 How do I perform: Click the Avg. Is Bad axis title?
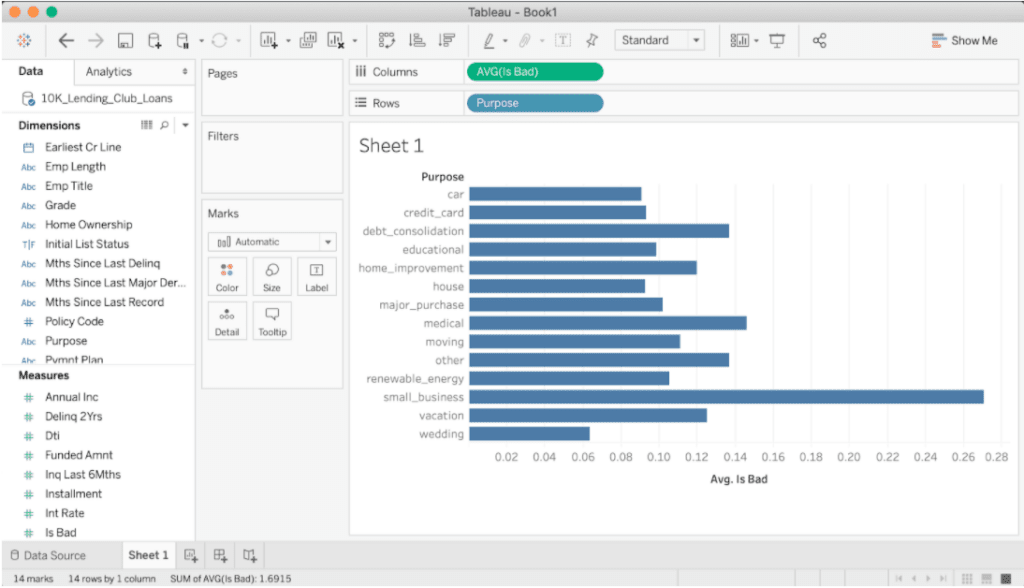(x=739, y=479)
